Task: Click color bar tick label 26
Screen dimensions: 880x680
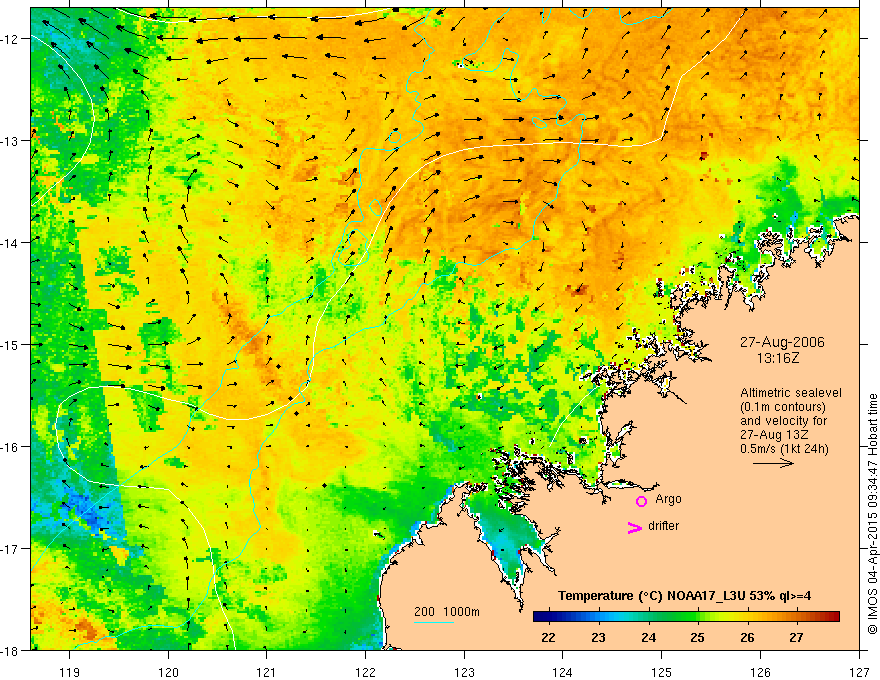Action: tap(747, 637)
